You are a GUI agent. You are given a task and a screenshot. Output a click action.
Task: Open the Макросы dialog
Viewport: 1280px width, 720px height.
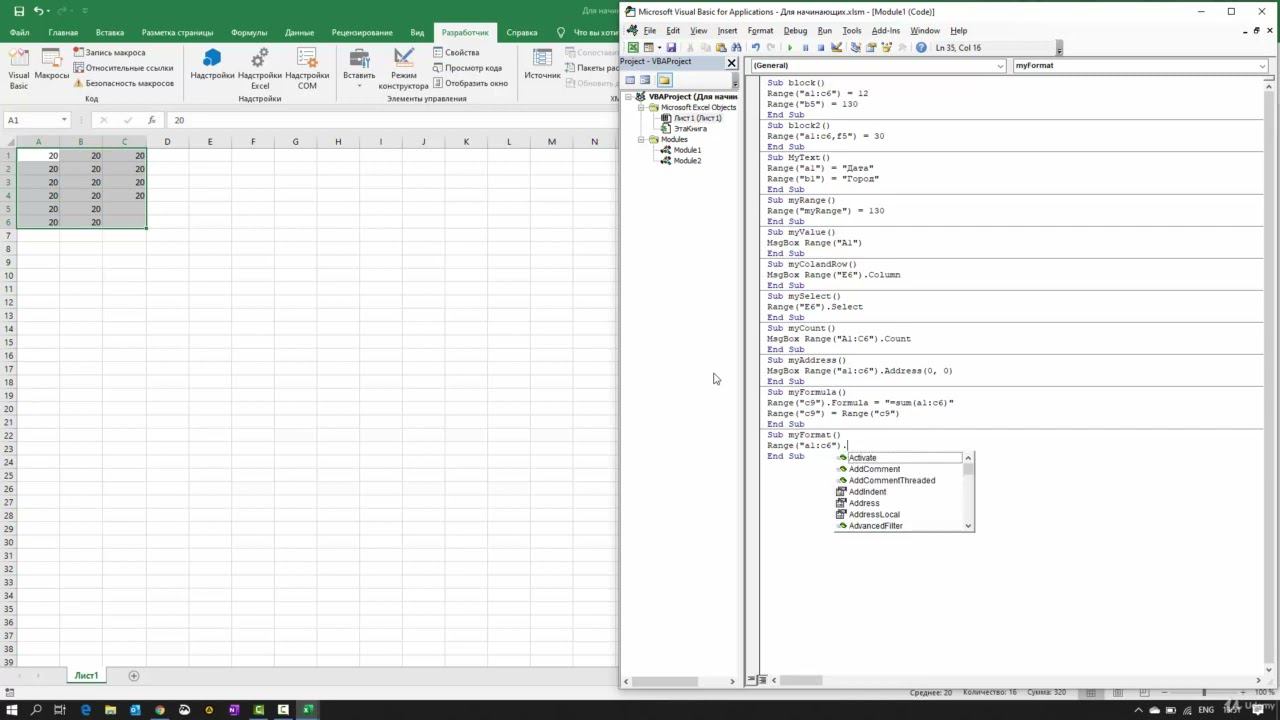click(52, 64)
